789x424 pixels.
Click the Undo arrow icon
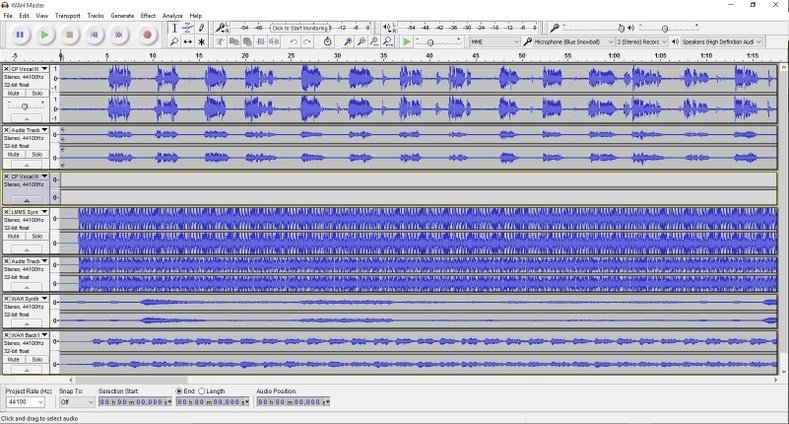click(x=293, y=42)
